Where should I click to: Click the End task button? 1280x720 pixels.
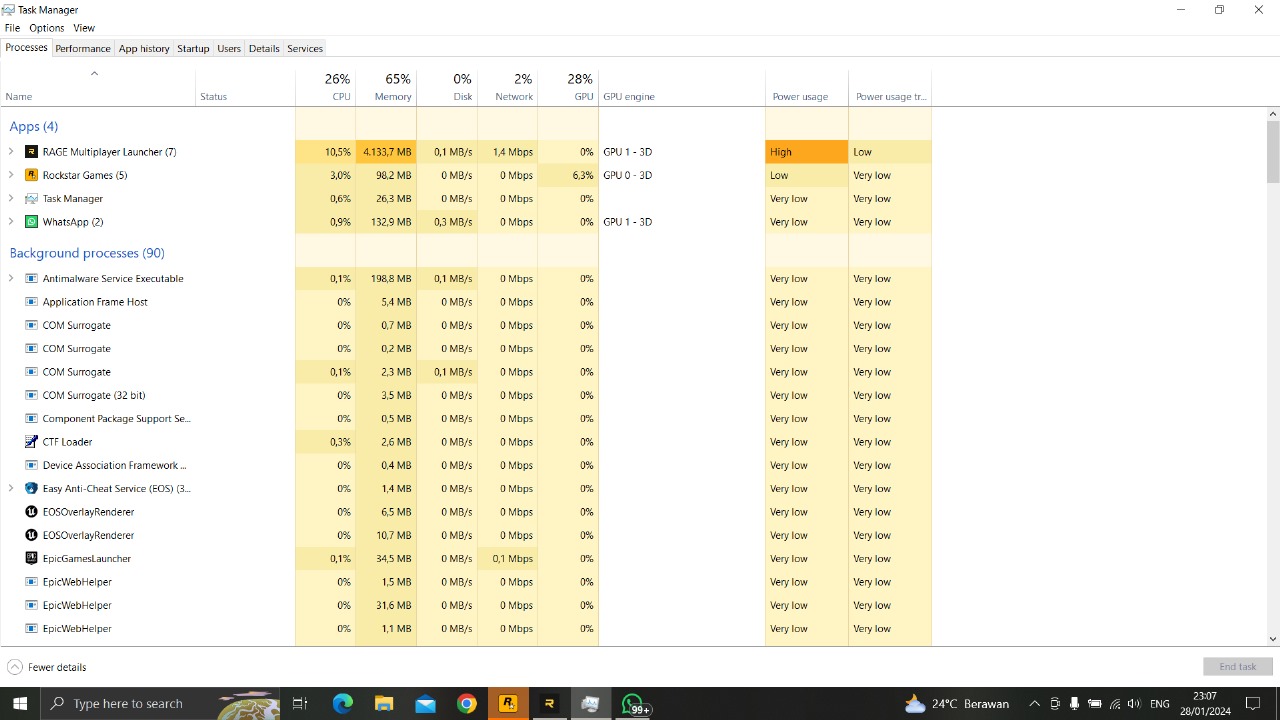tap(1238, 667)
